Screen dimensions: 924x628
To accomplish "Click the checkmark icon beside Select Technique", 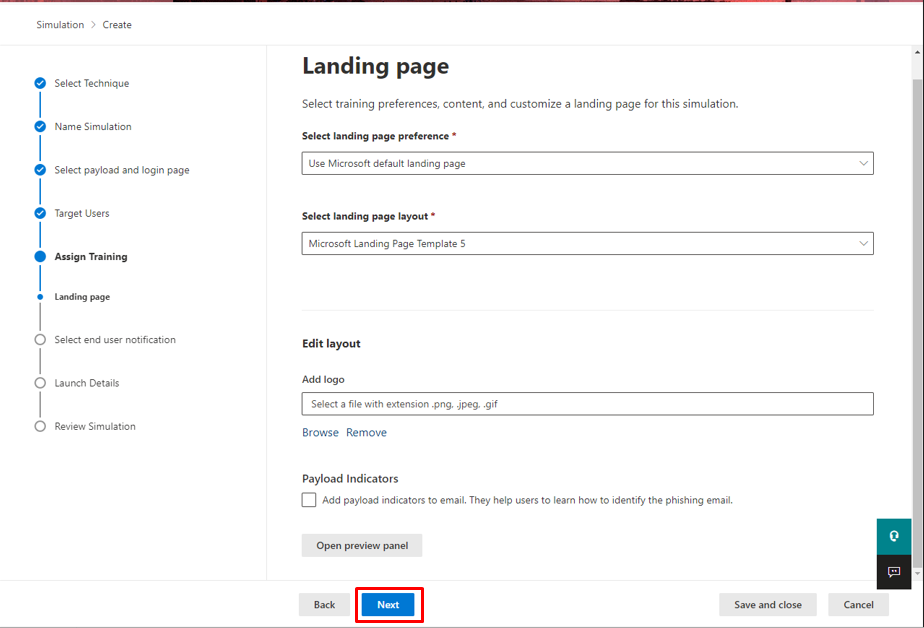I will point(39,84).
